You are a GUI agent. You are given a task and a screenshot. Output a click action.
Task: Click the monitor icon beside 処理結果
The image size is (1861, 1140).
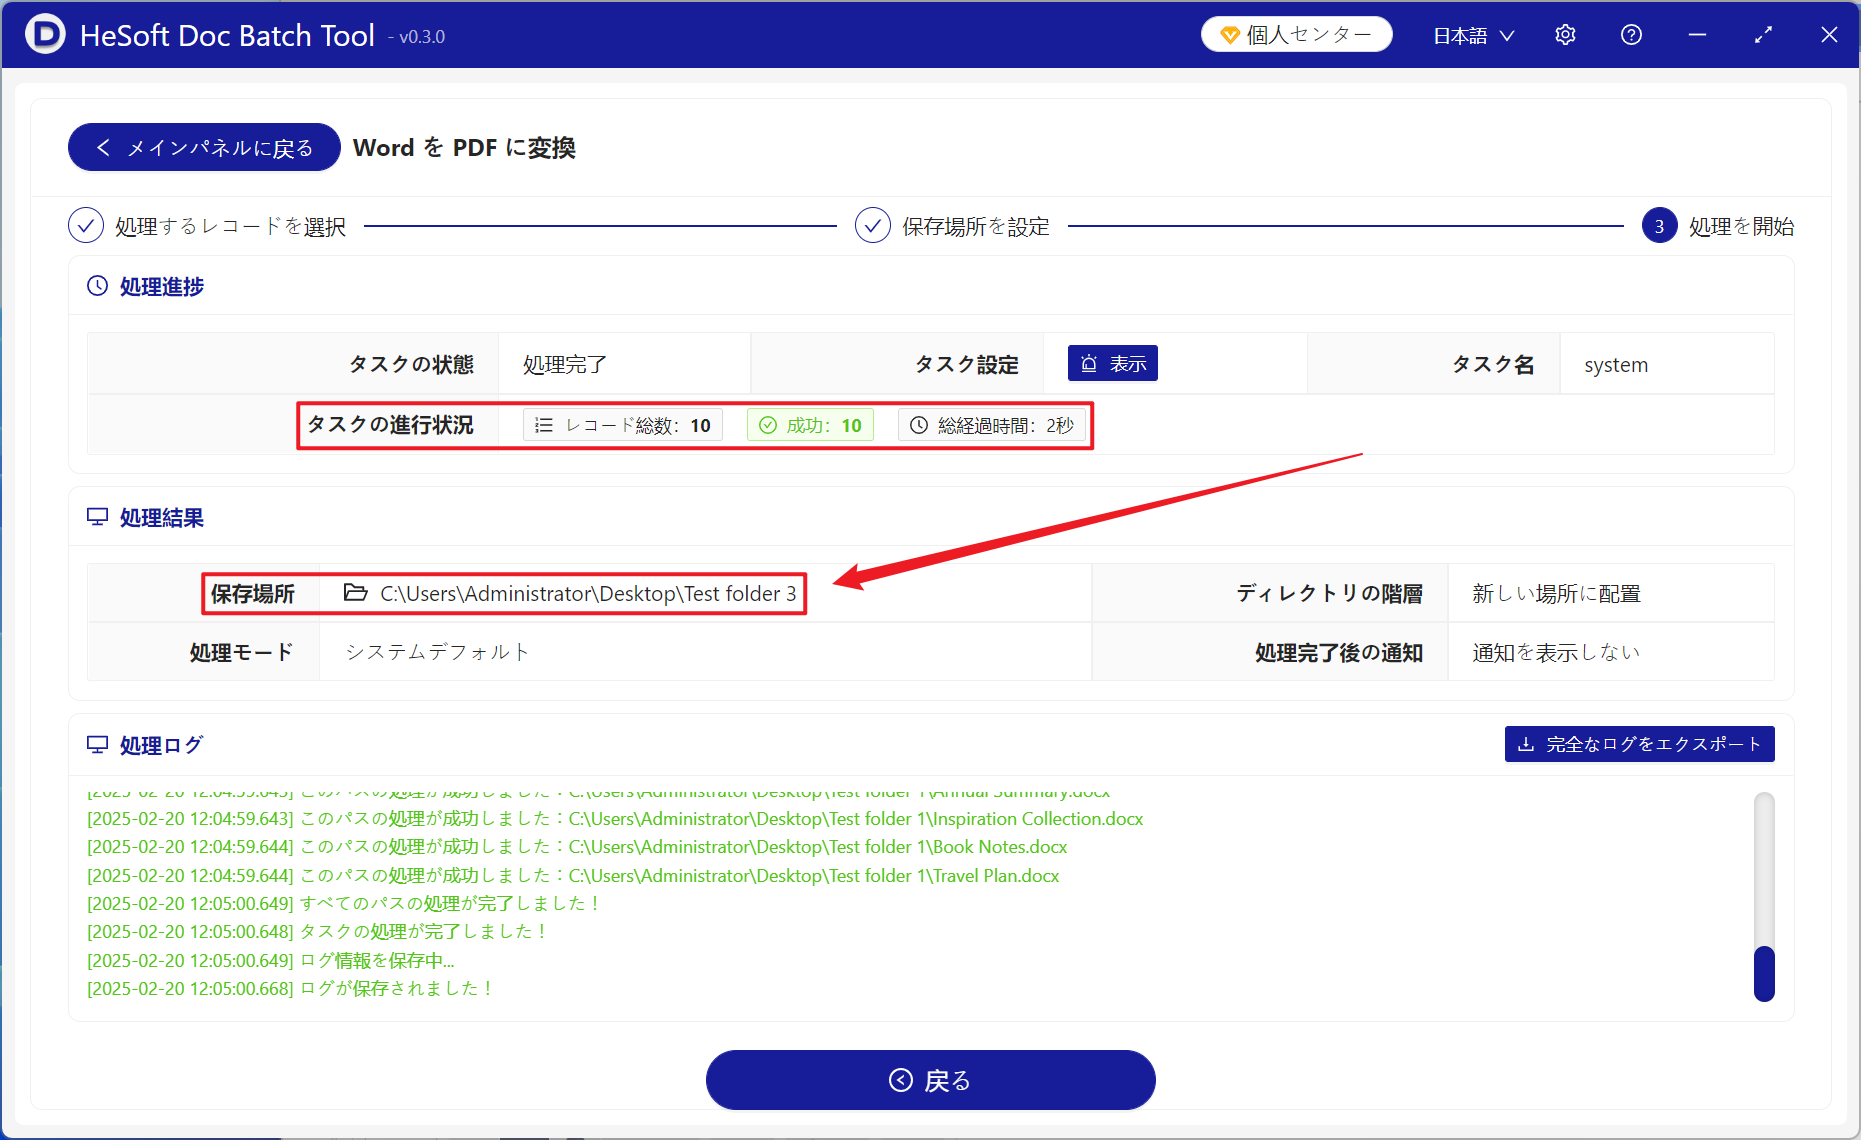tap(97, 517)
